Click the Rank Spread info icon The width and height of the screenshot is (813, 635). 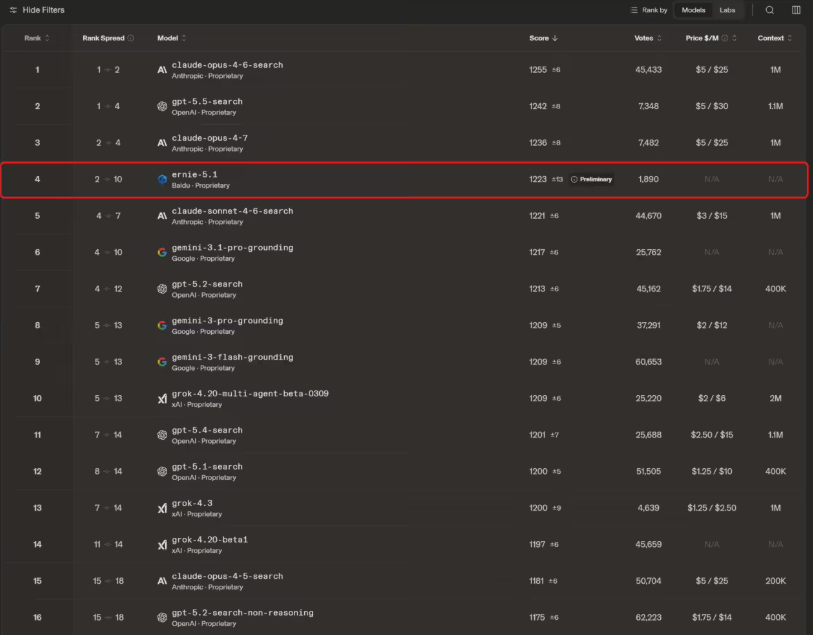point(131,38)
